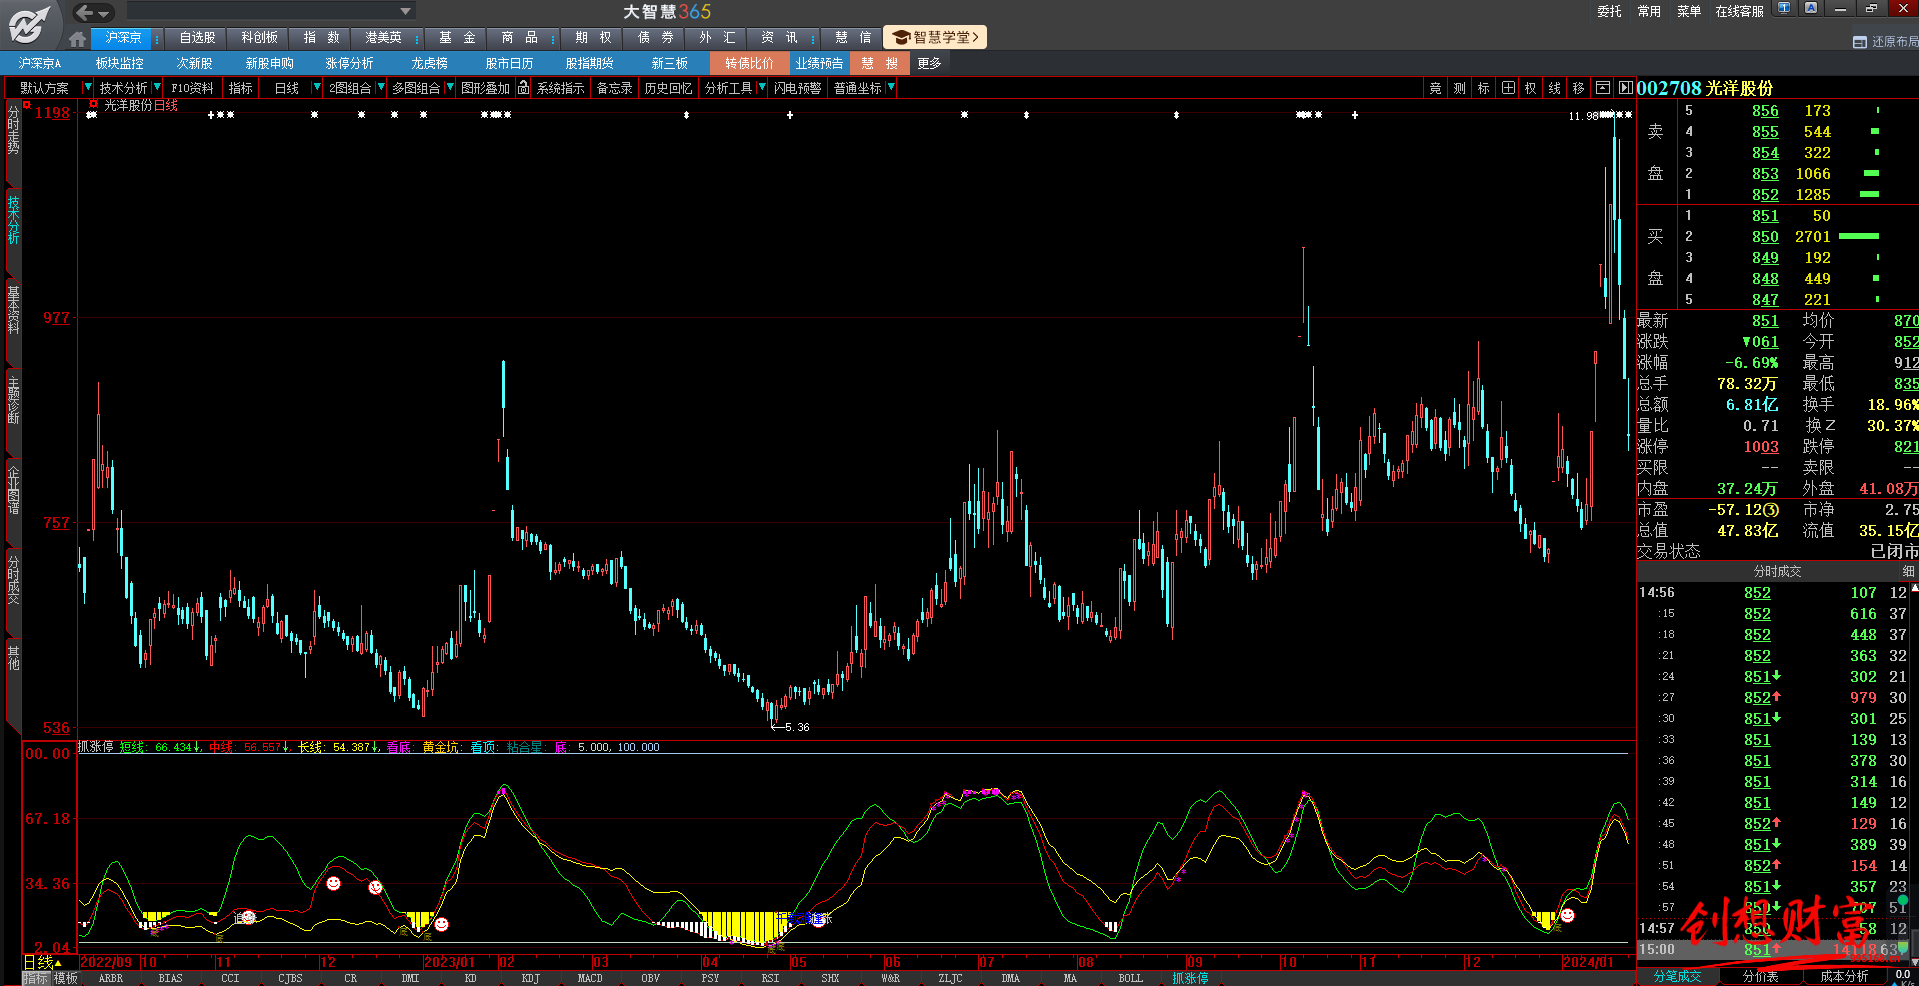
Task: Click the 还原布局 restore layout icon
Action: pyautogui.click(x=1860, y=42)
